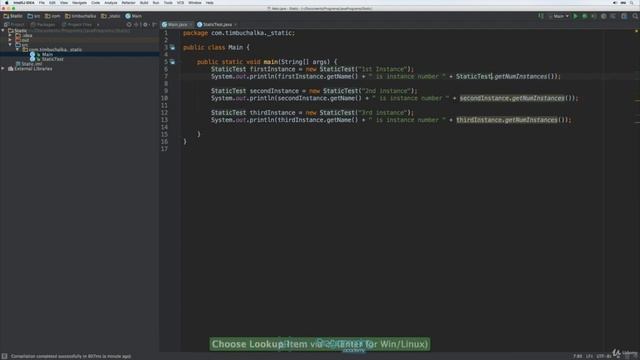Screen dimensions: 640x360
Task: Toggle tool window buttons in status bar corner
Action: (x=4, y=356)
